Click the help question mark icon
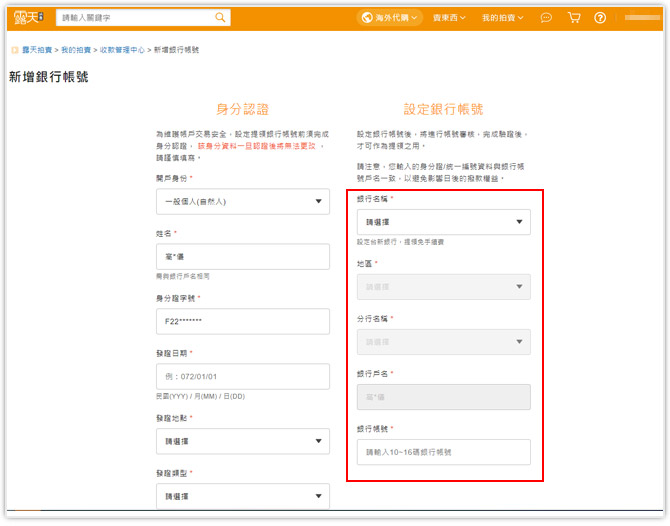Screen dimensions: 670x526 tap(600, 17)
